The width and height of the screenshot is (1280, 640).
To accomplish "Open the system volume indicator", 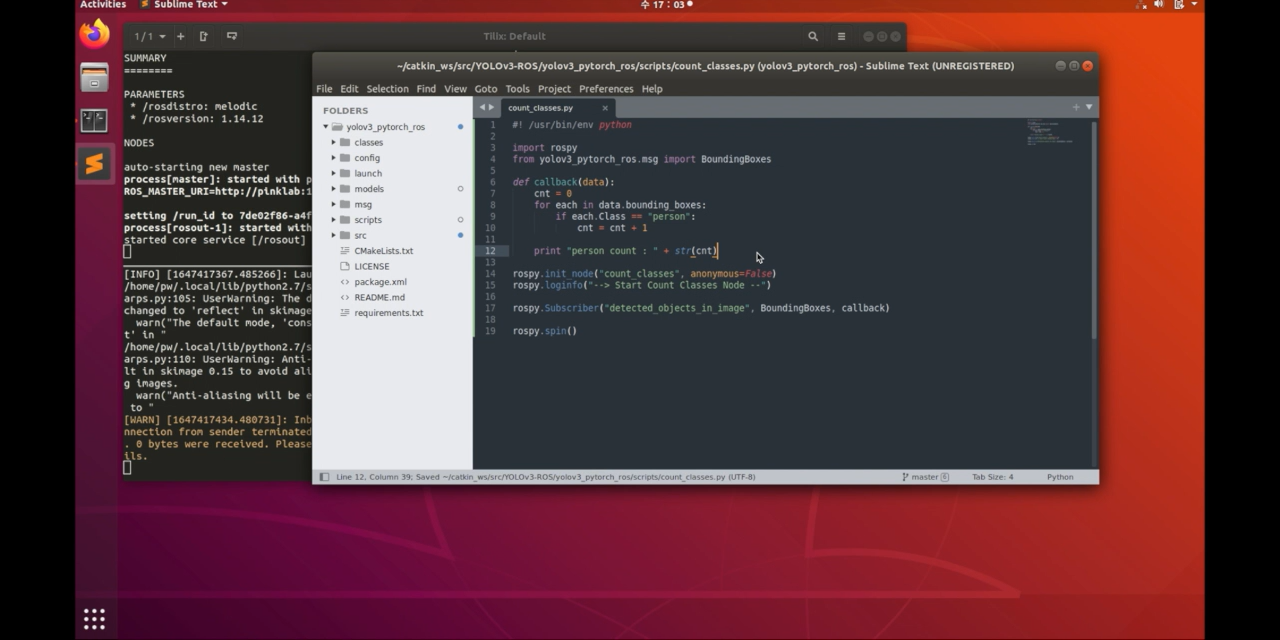I will point(1159,5).
